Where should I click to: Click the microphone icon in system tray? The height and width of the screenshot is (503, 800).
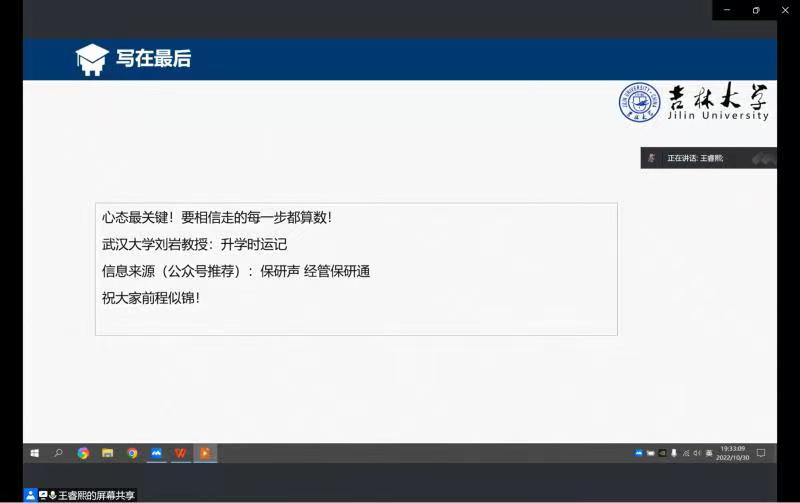[x=674, y=453]
